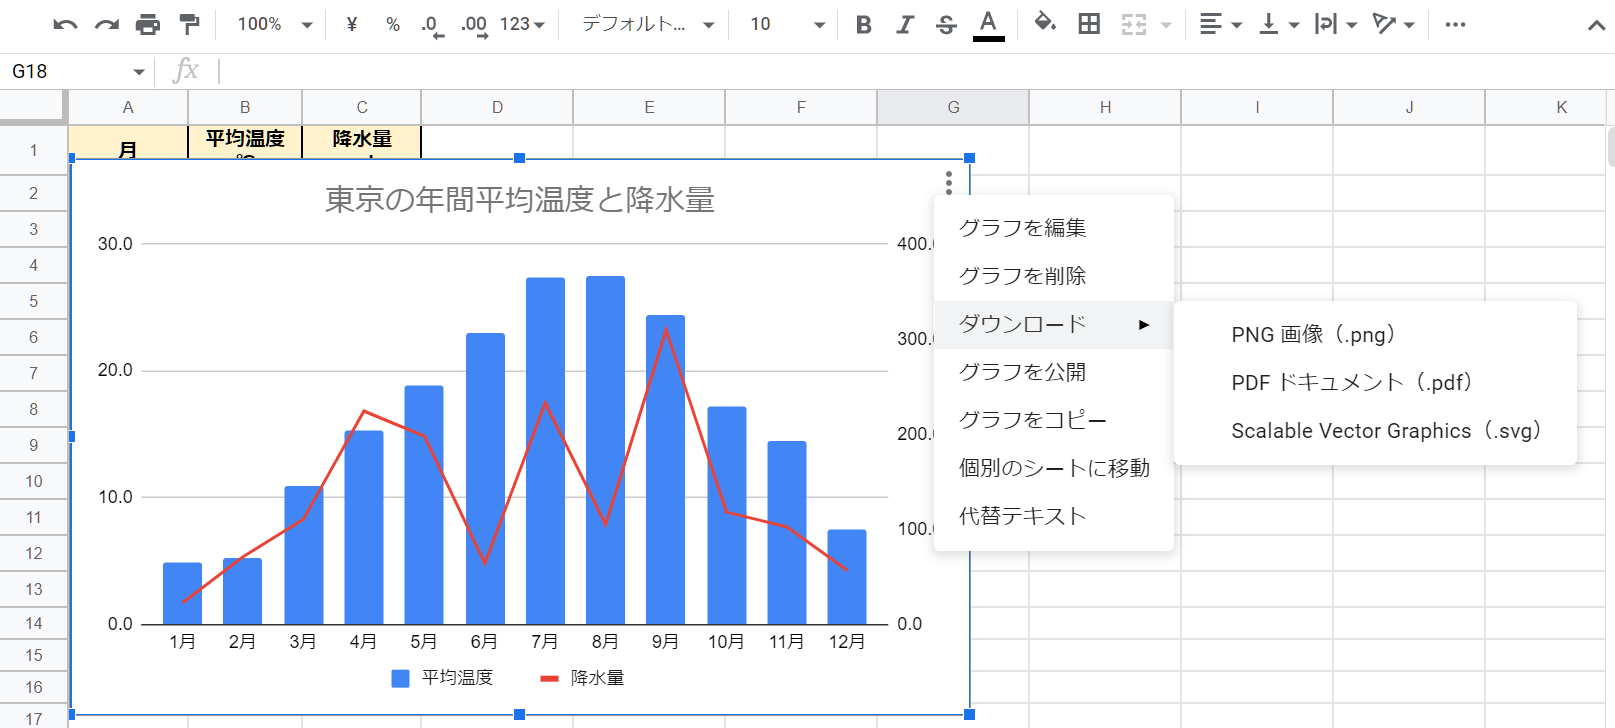The height and width of the screenshot is (728, 1615).
Task: Click the 30.0 left axis label
Action: point(115,244)
